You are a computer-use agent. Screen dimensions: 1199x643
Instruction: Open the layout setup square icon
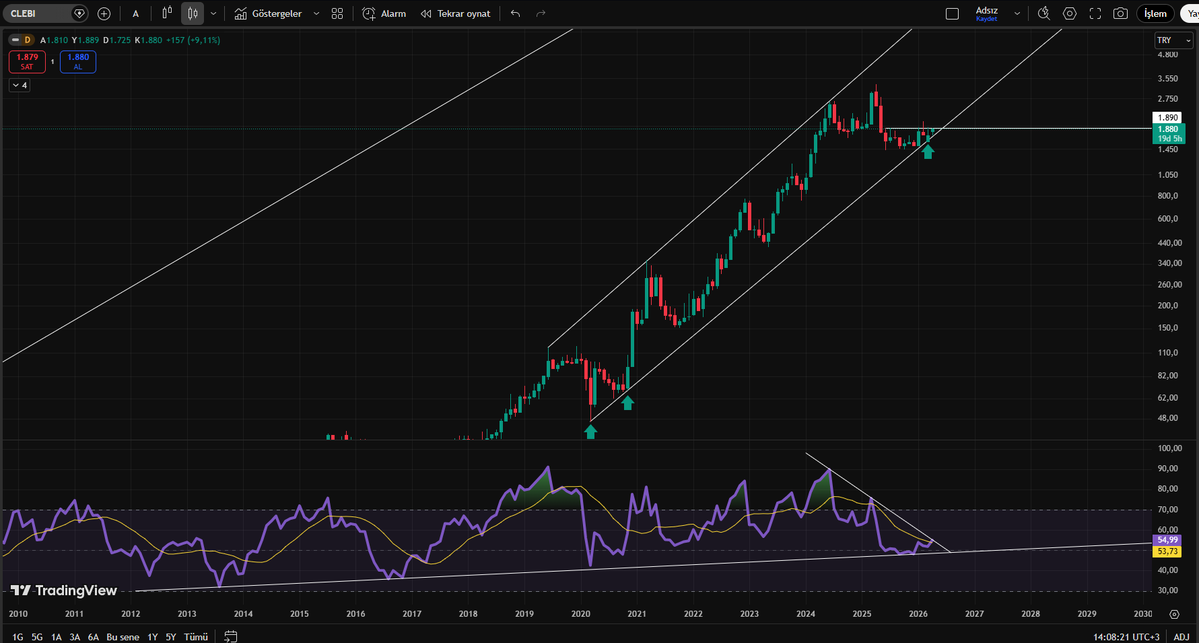[x=952, y=14]
